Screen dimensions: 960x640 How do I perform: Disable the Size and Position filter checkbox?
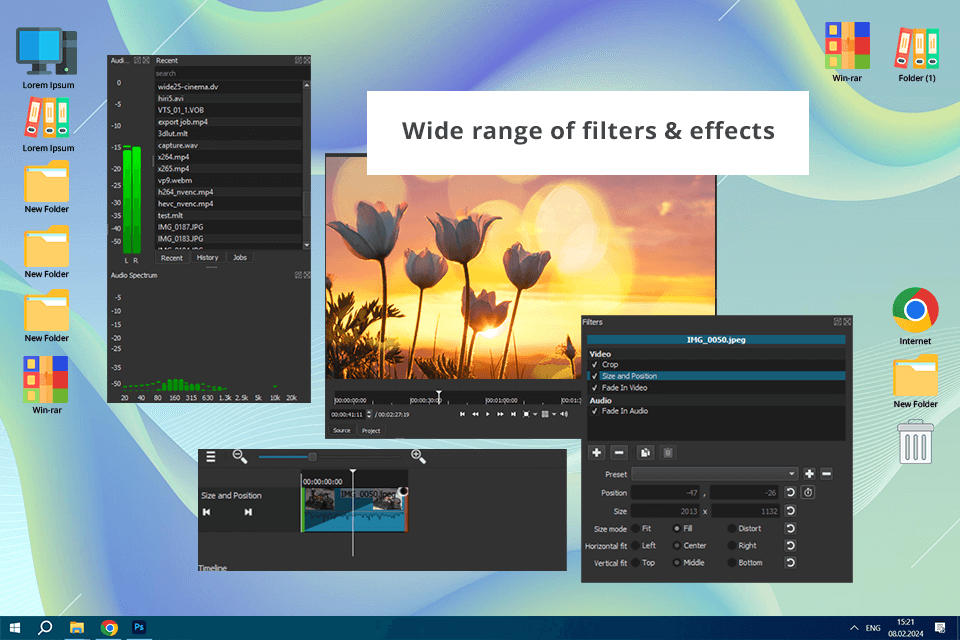click(594, 376)
